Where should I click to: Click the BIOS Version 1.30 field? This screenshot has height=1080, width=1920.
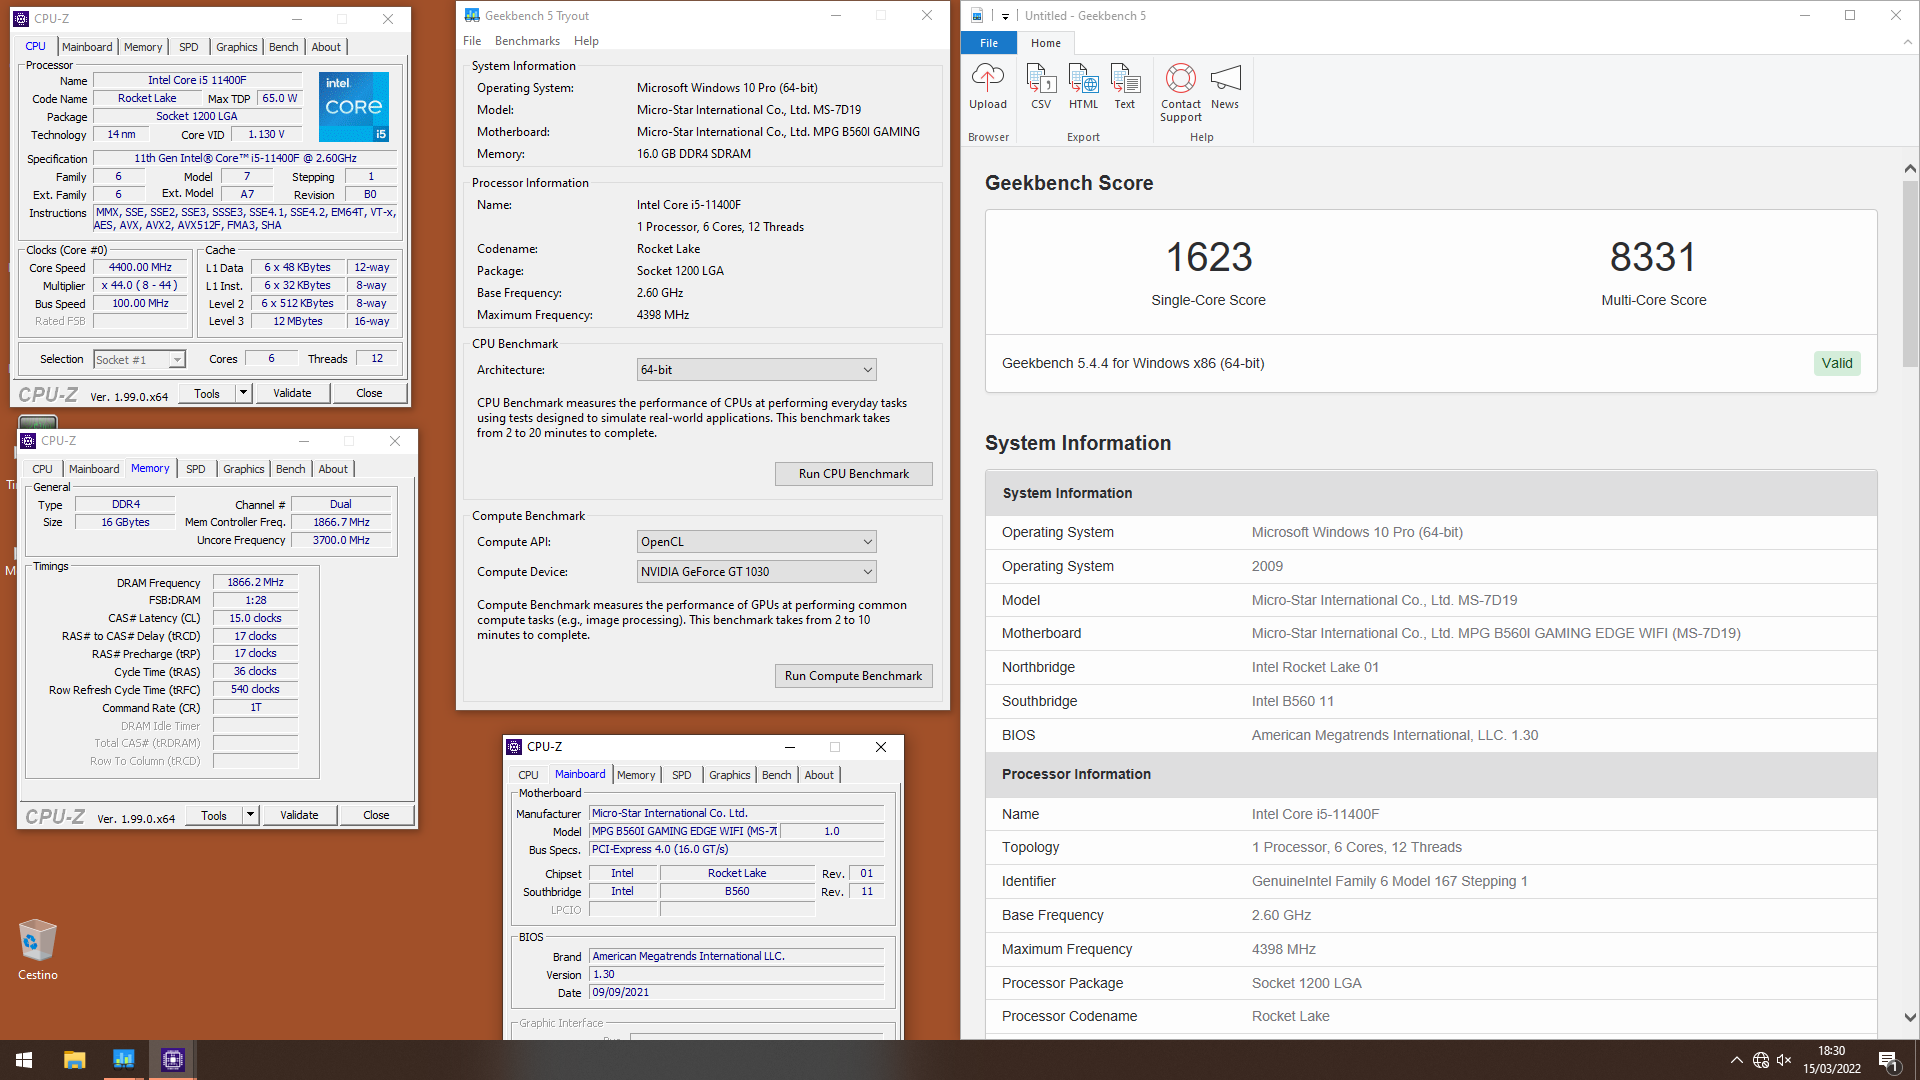(736, 974)
